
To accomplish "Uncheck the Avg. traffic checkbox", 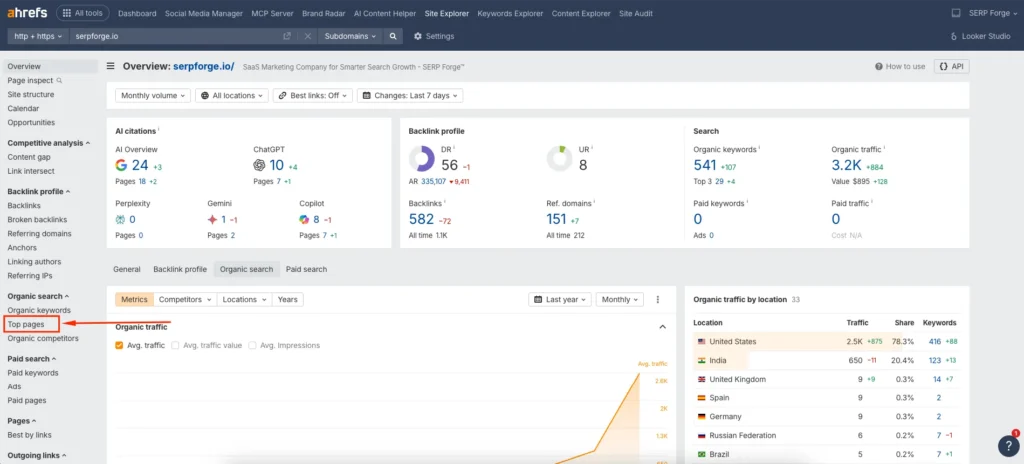I will [x=120, y=345].
